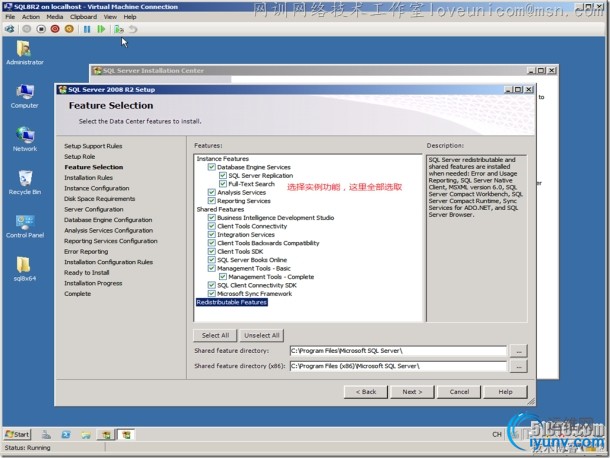Select the Redistributable Features row
The image size is (610, 458).
pyautogui.click(x=231, y=302)
